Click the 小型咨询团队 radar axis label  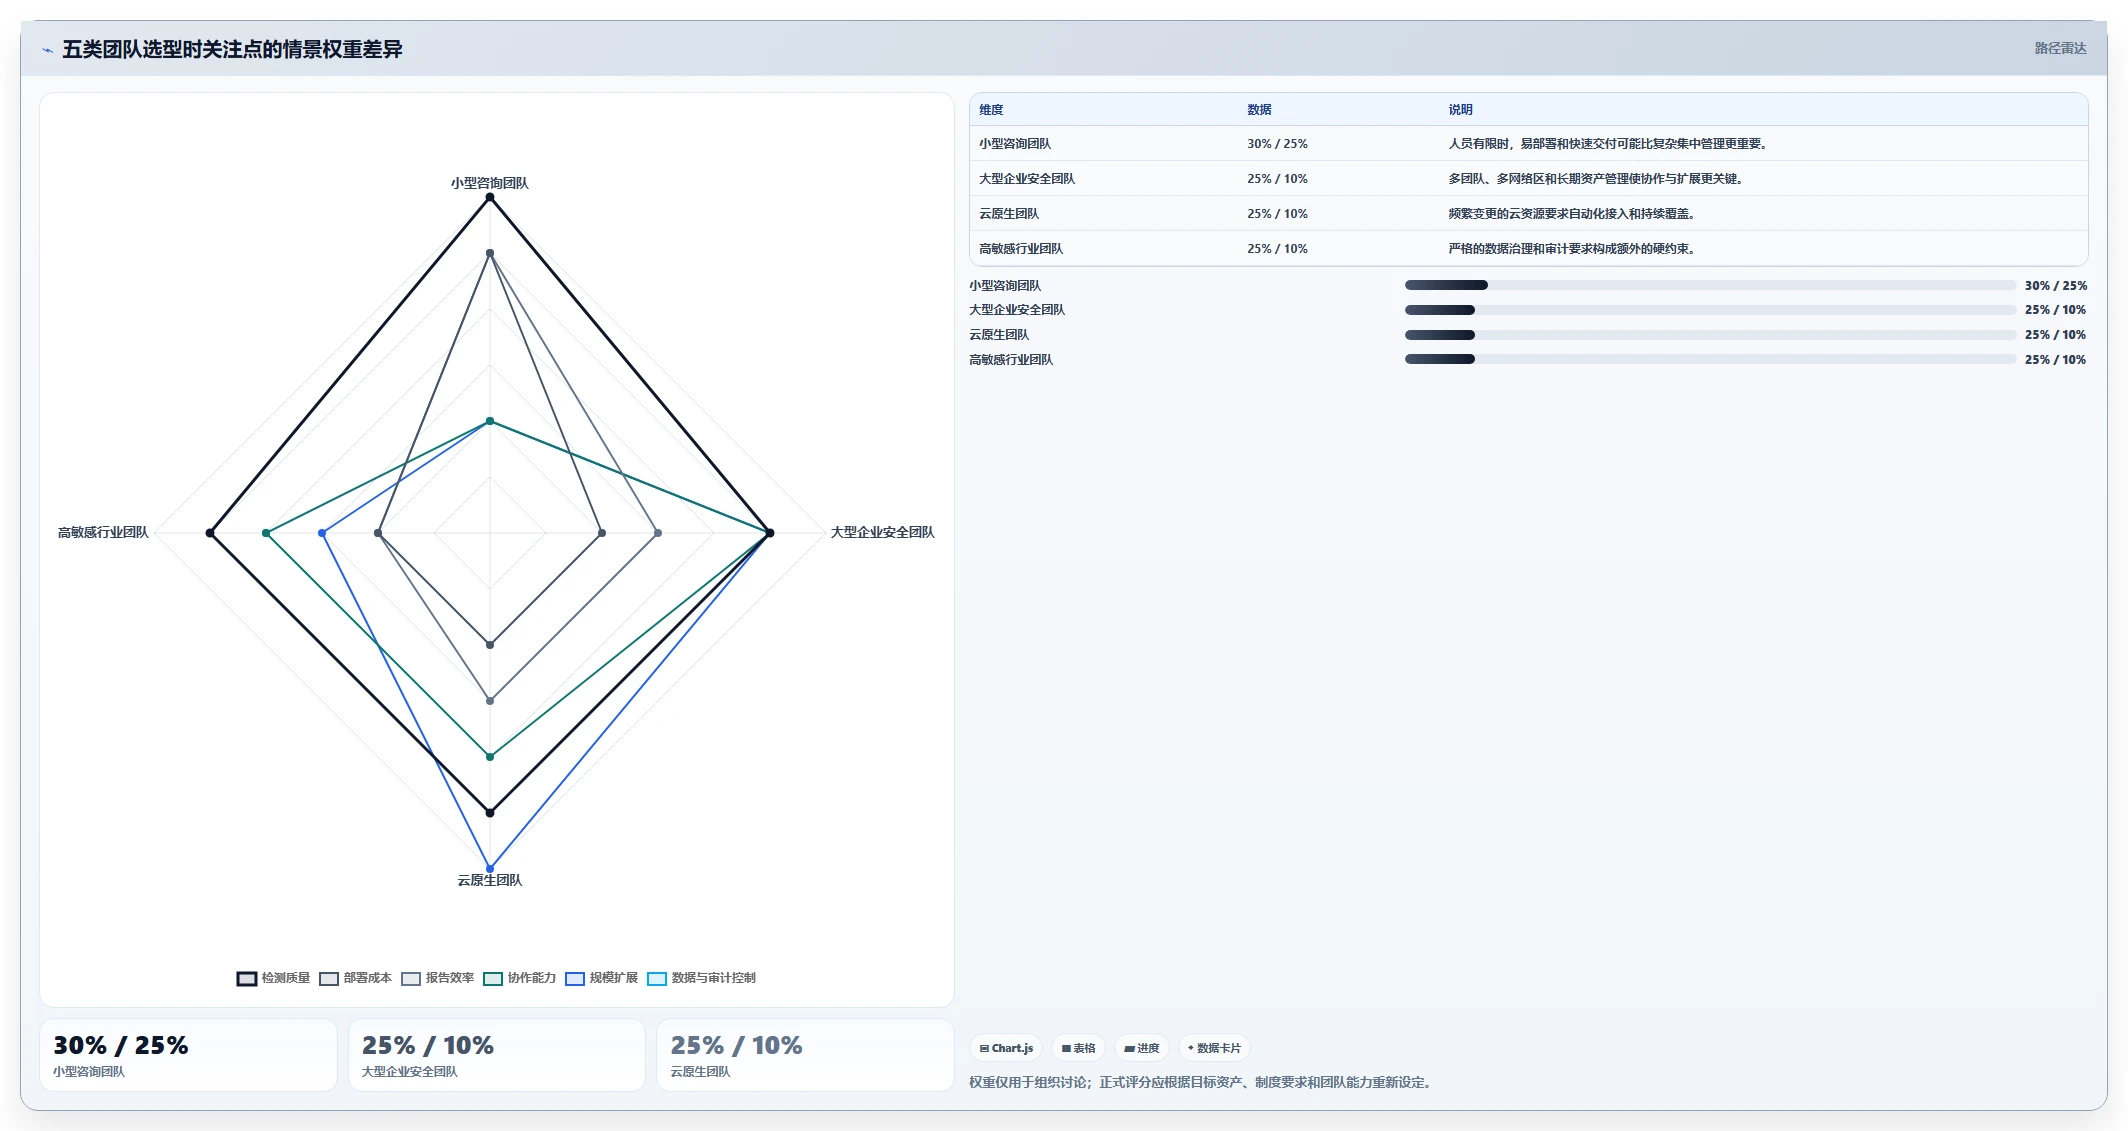pyautogui.click(x=489, y=183)
